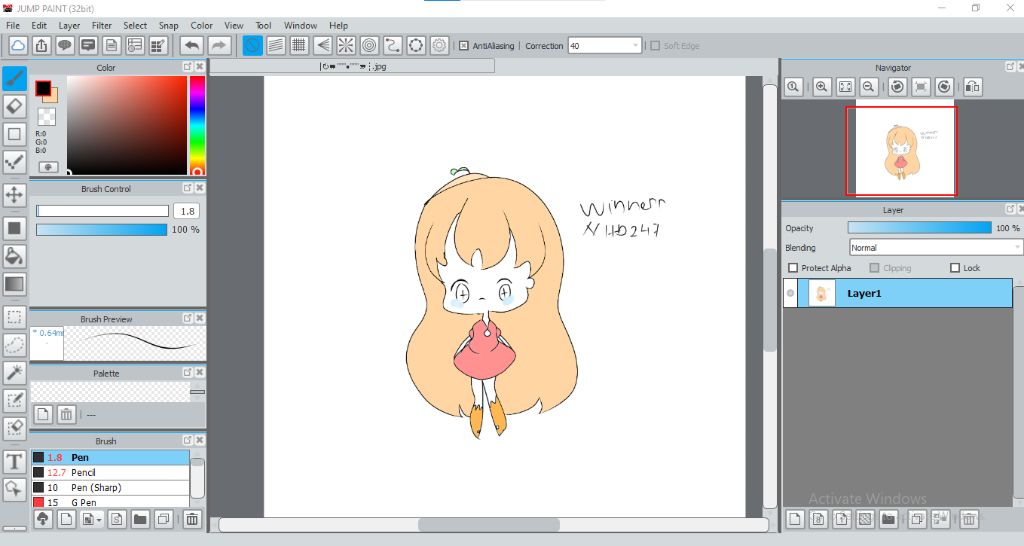Select the Bucket fill tool
Screen dimensions: 1024x546
tap(14, 256)
